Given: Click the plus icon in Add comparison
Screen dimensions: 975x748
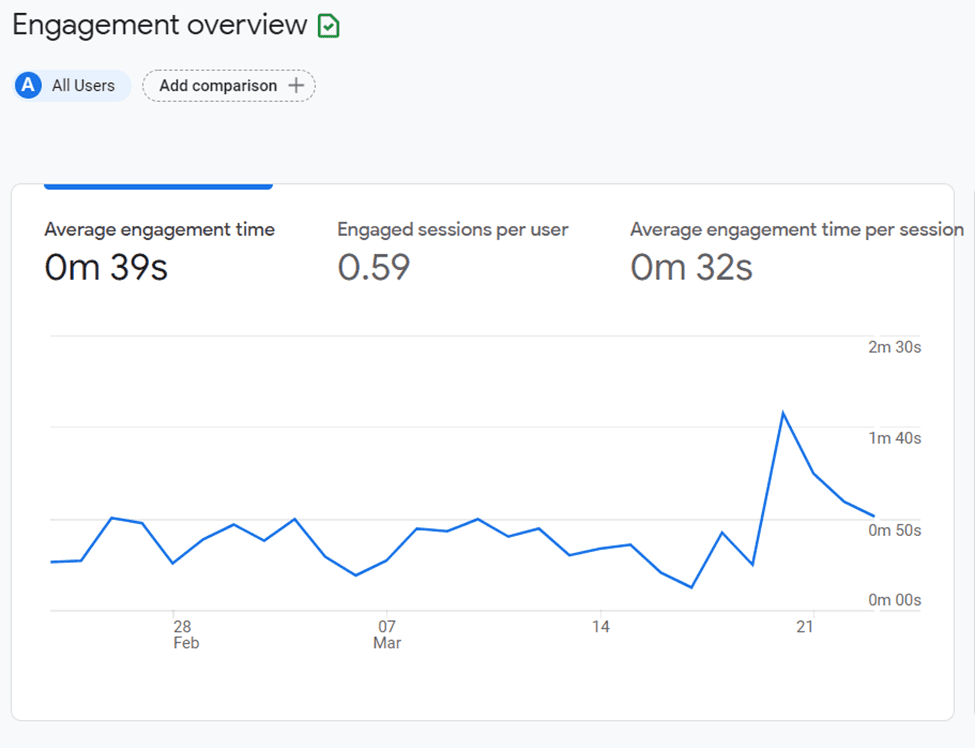Looking at the screenshot, I should click(297, 85).
